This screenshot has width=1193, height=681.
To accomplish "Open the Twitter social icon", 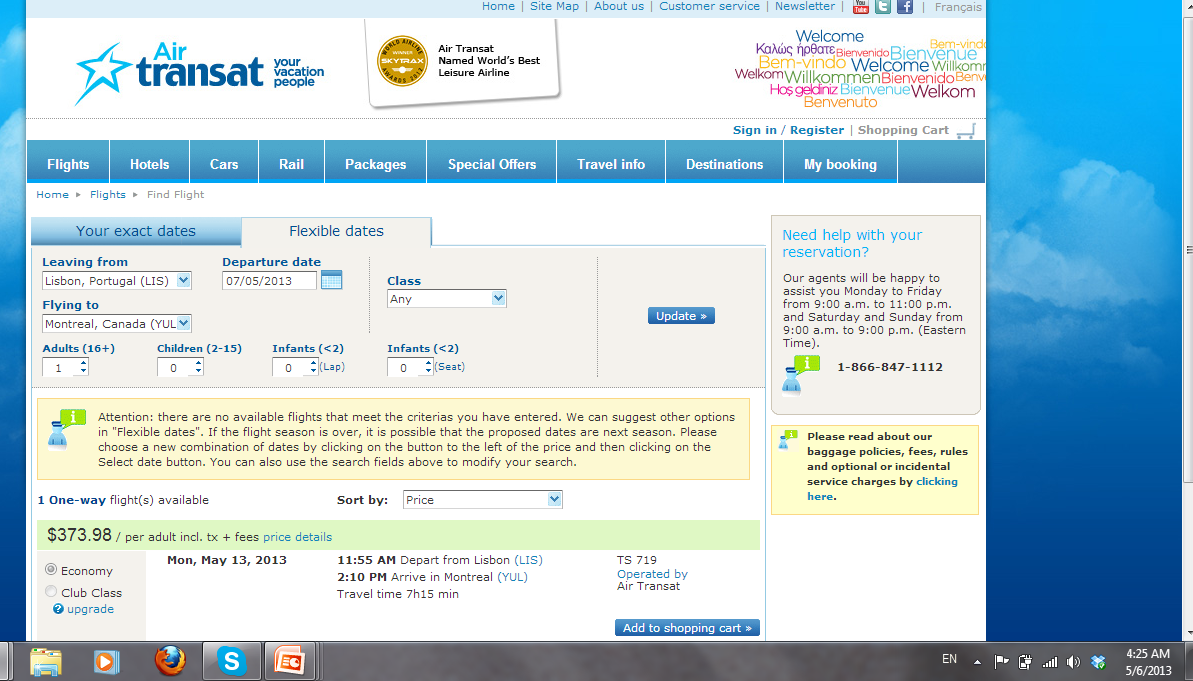I will 883,7.
